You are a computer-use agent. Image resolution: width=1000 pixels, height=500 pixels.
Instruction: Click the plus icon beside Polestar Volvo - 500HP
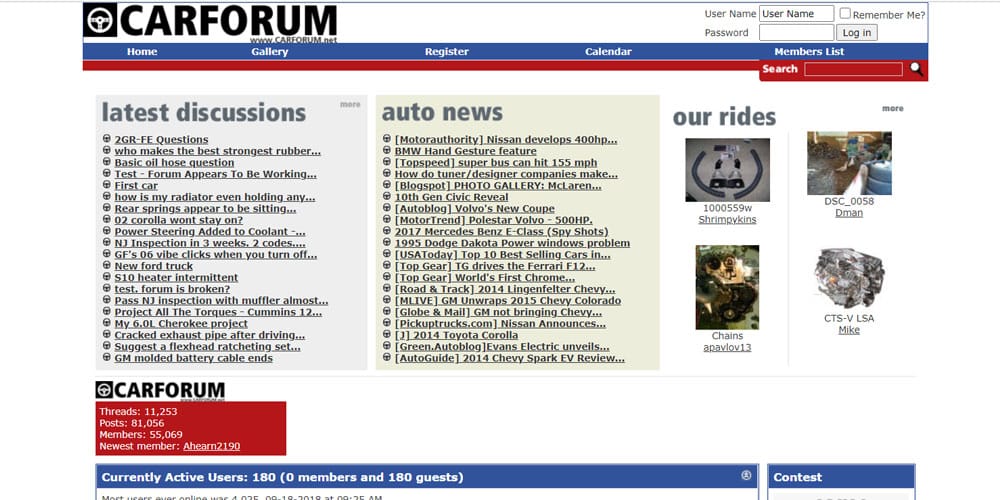(386, 219)
